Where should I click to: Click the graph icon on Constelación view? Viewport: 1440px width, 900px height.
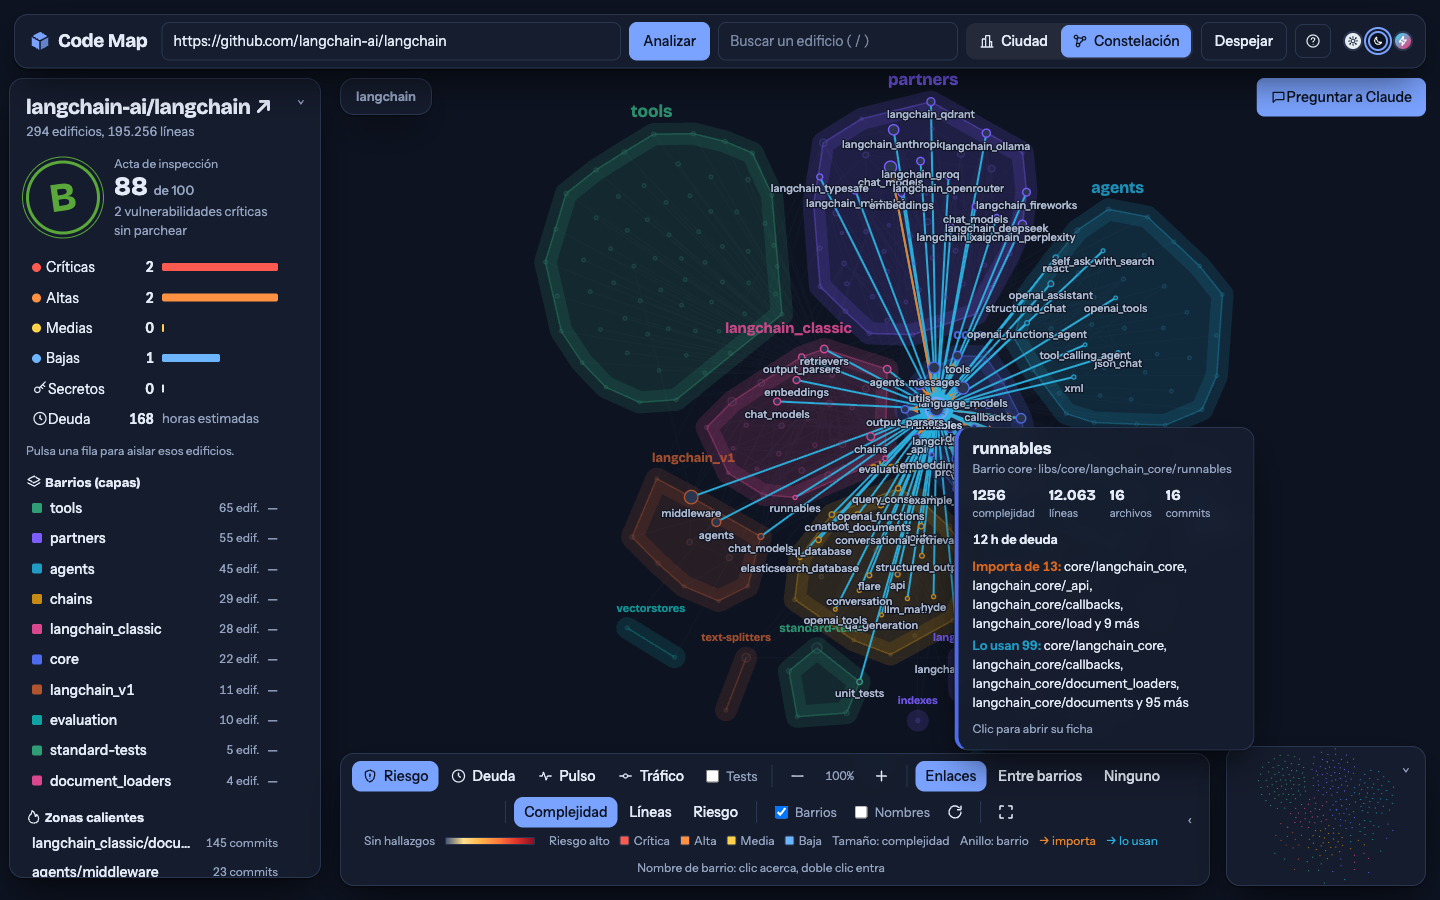click(x=1080, y=41)
